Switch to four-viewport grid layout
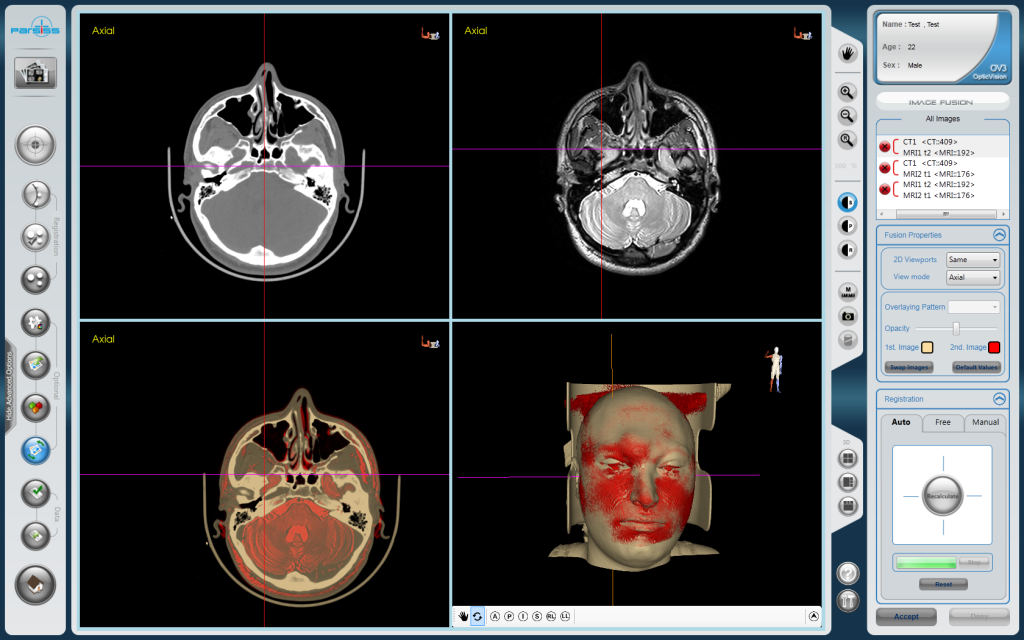The image size is (1024, 640). pos(848,458)
